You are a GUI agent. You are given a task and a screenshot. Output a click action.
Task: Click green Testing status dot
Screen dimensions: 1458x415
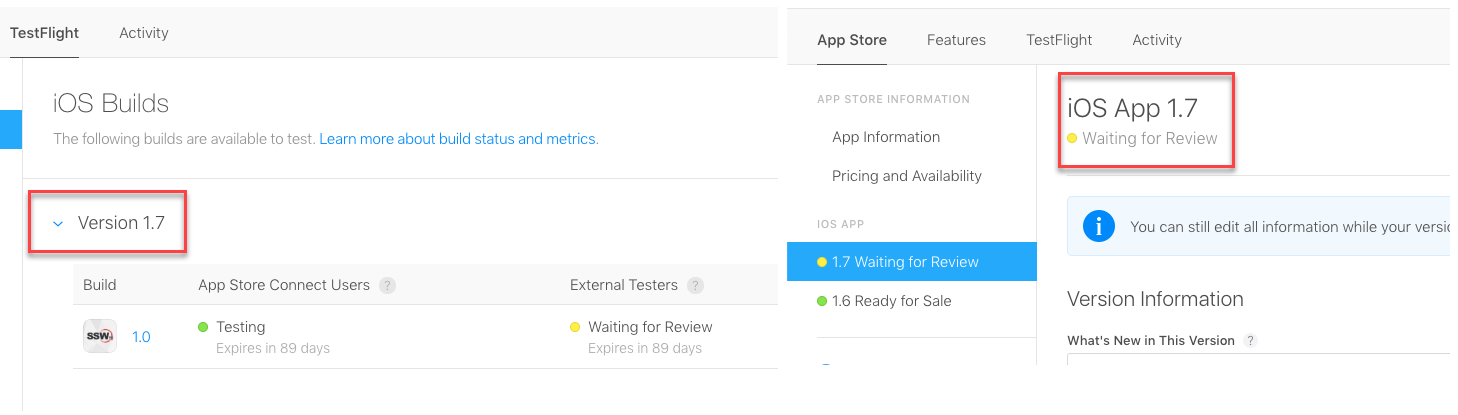(x=203, y=327)
